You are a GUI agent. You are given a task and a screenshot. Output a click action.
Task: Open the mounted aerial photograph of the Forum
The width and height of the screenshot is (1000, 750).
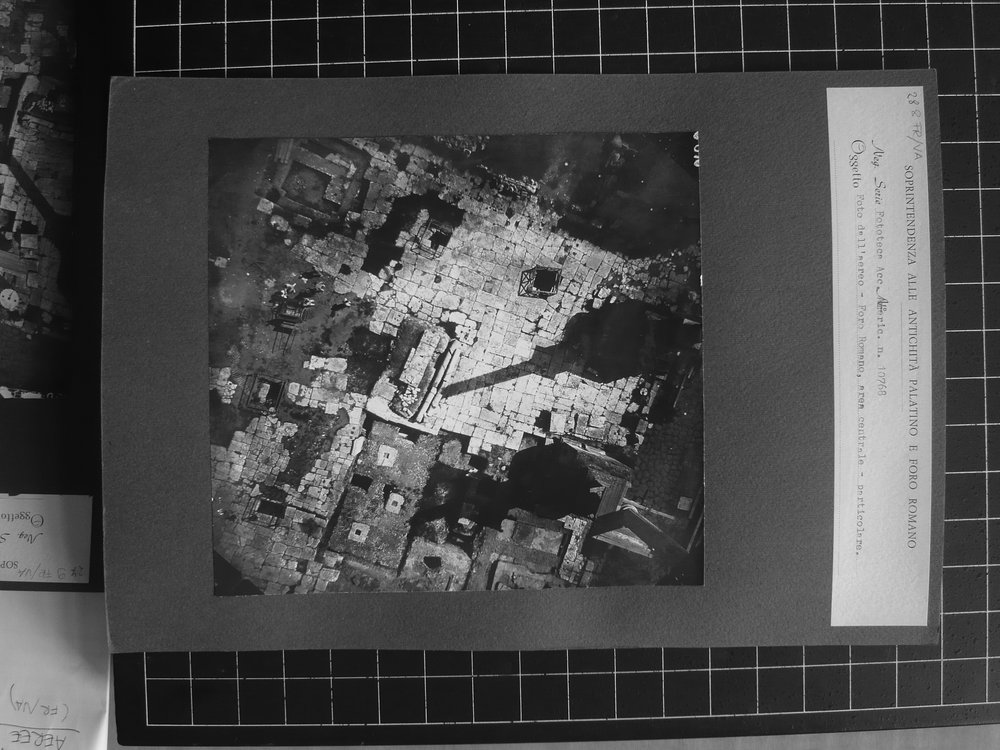(x=456, y=364)
